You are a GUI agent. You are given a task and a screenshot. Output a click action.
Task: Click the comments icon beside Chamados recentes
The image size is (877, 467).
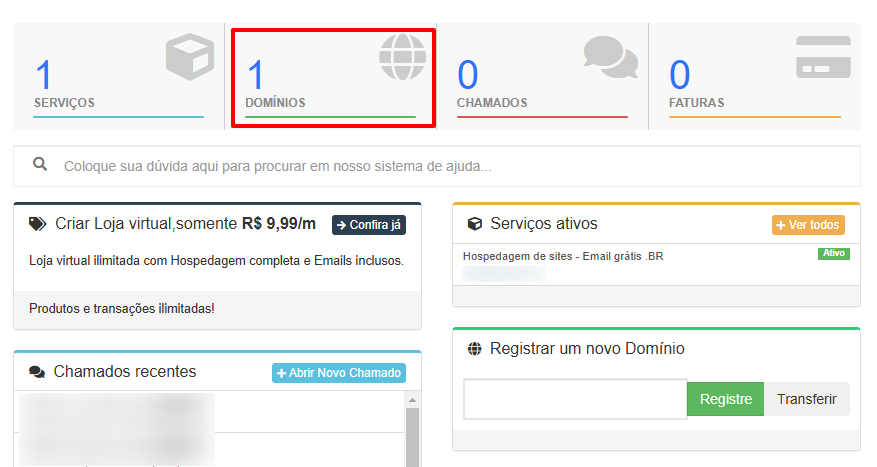pos(37,372)
